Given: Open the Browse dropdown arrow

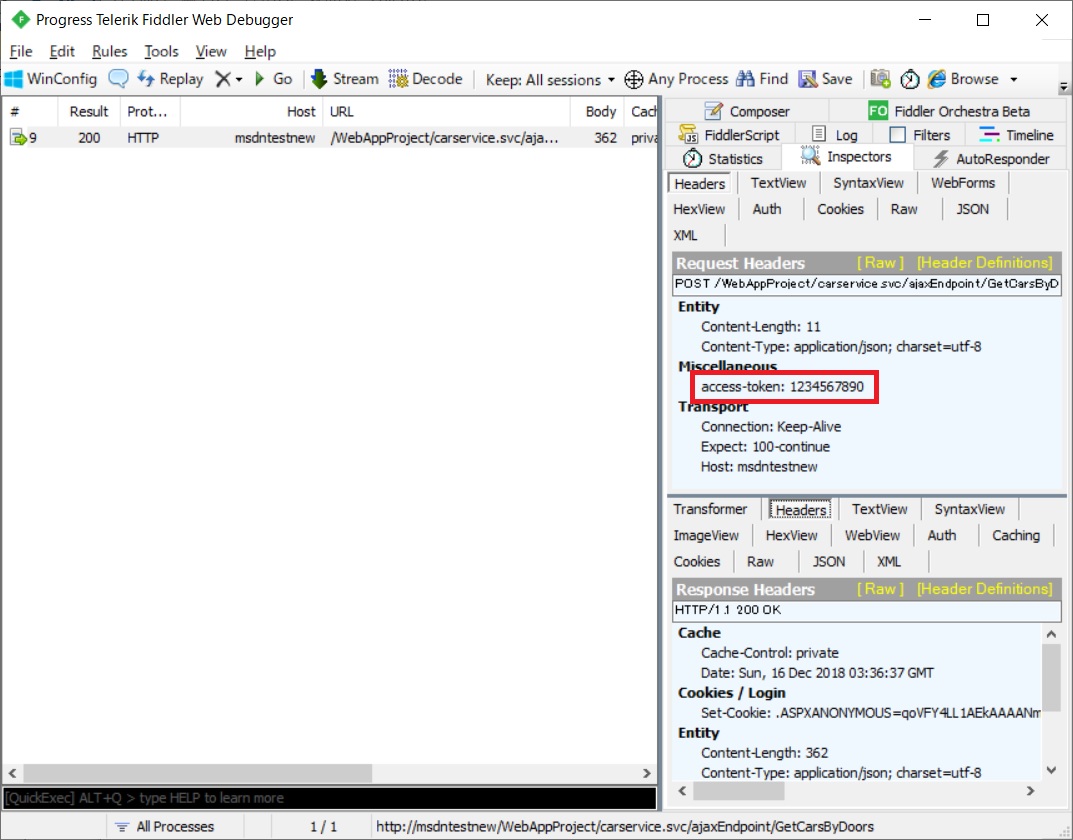Looking at the screenshot, I should click(x=1013, y=79).
